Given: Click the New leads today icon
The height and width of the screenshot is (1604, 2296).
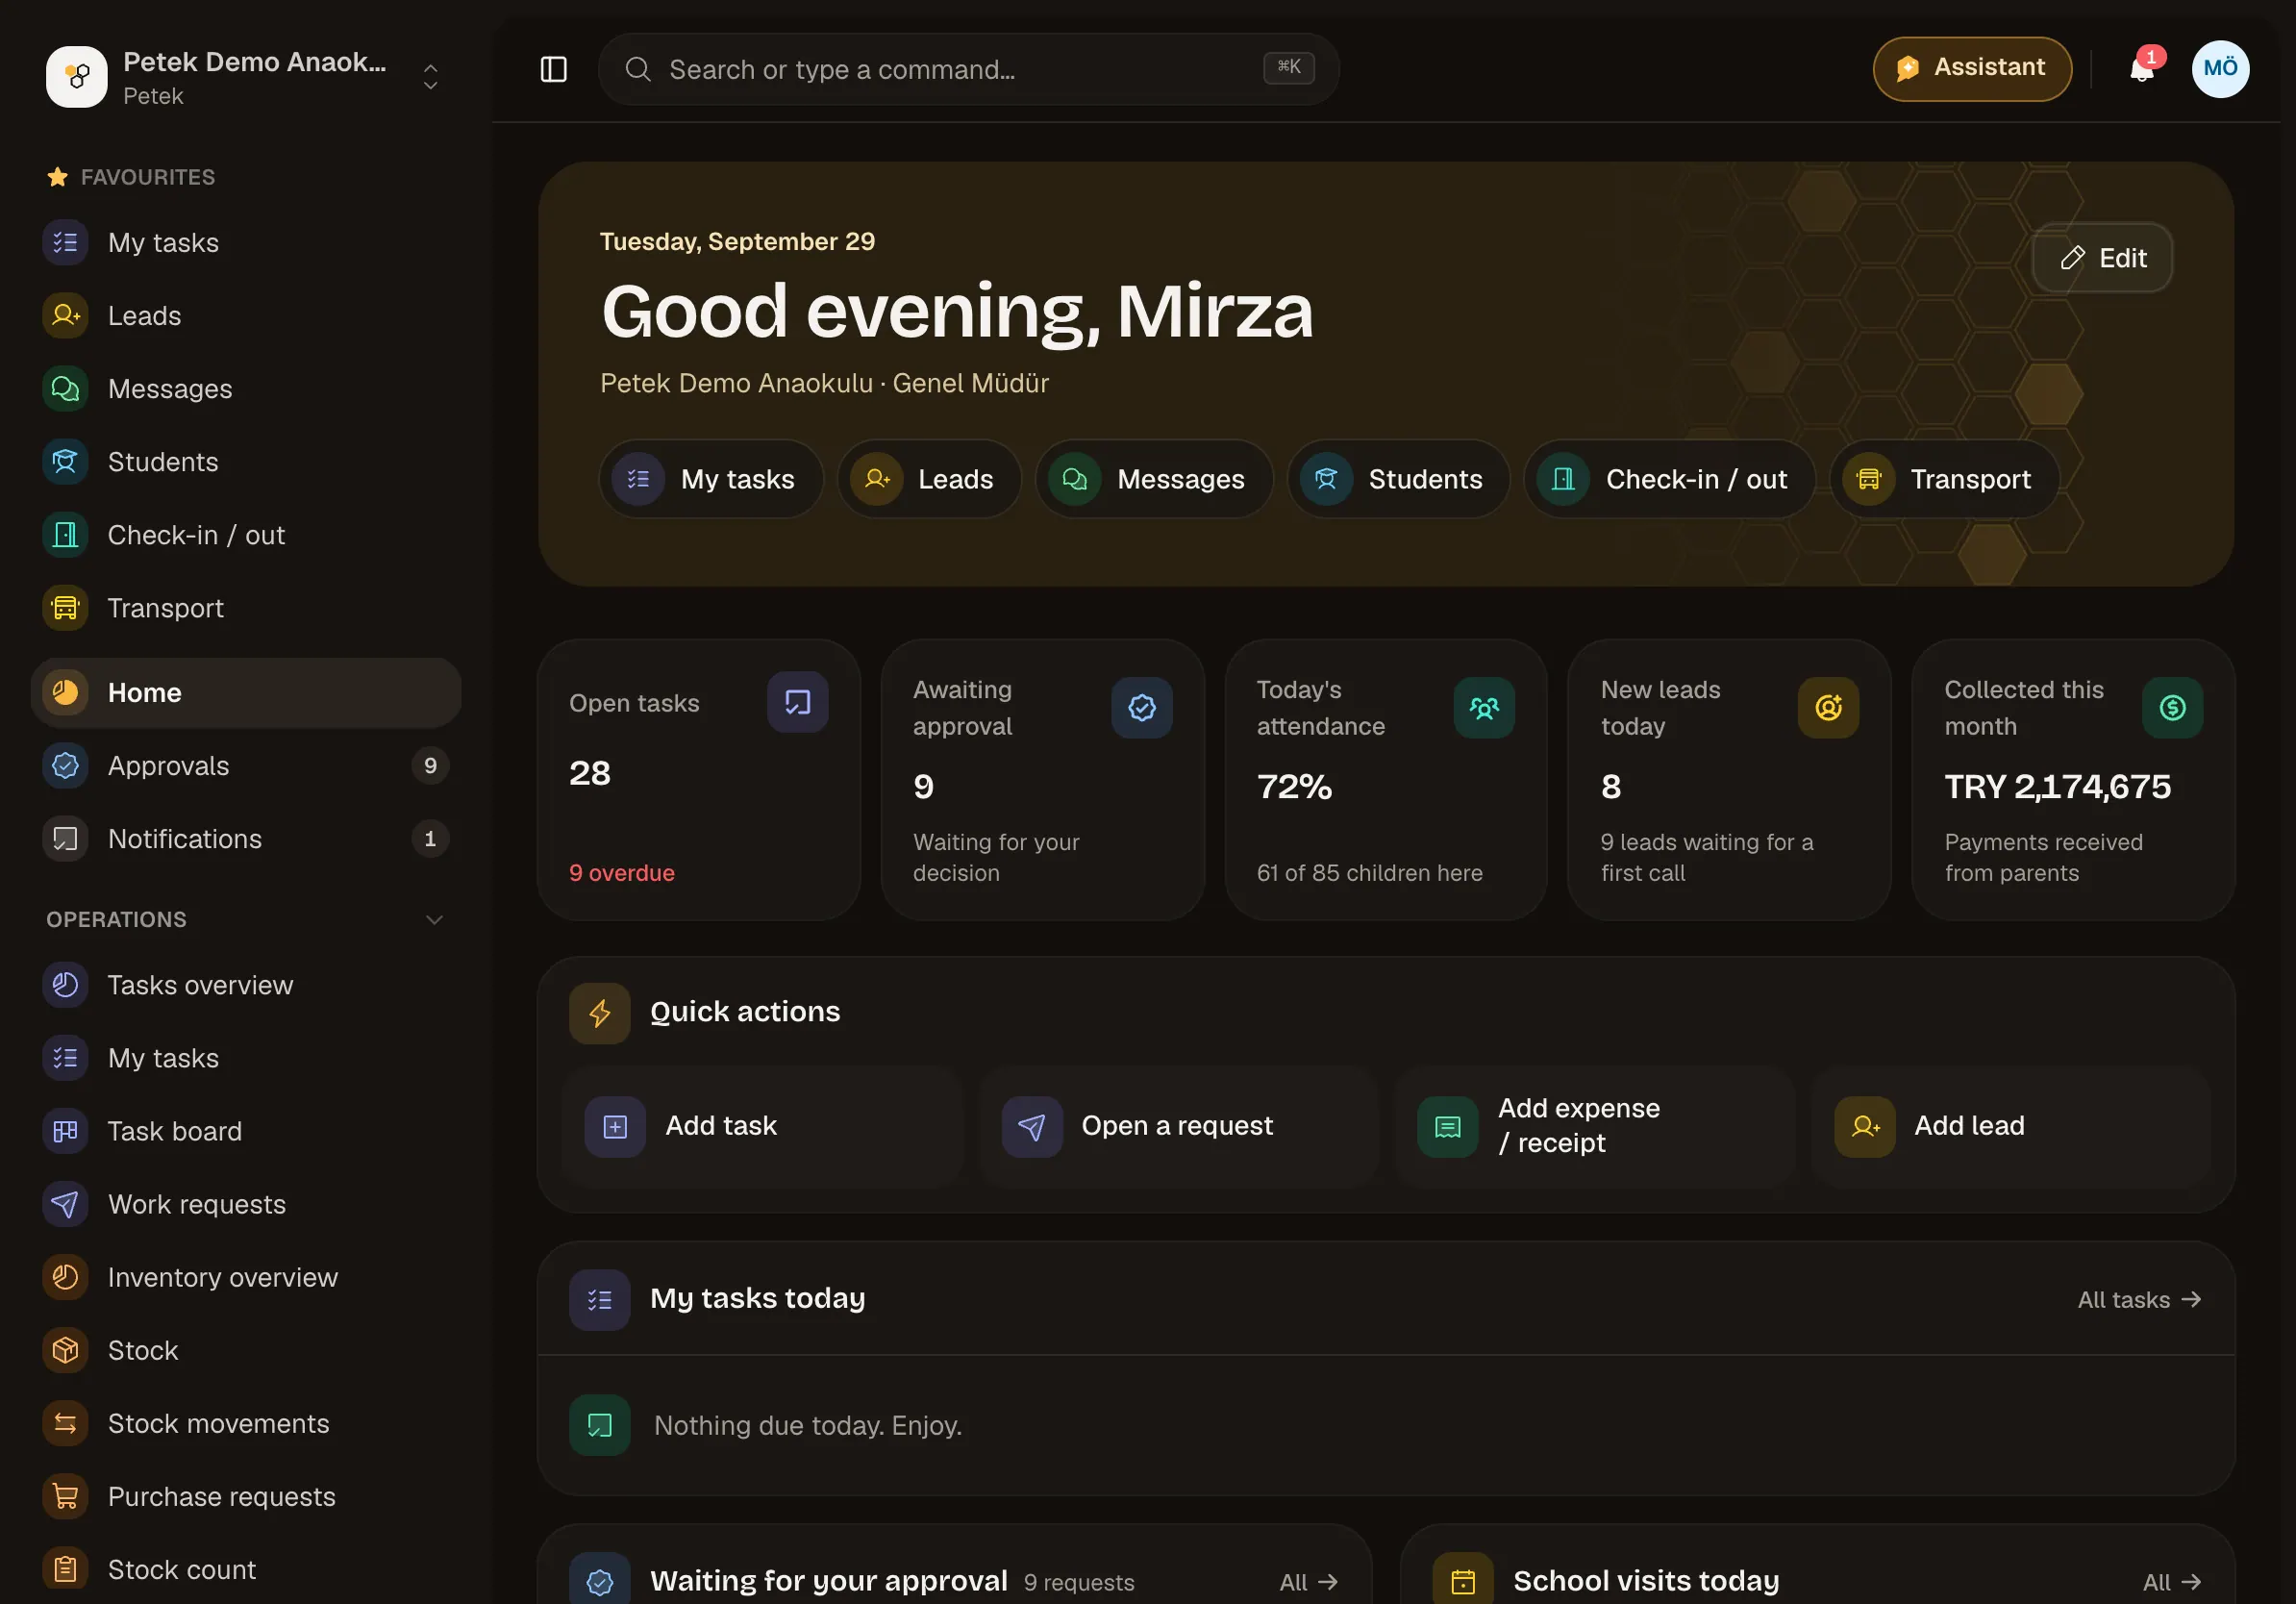Looking at the screenshot, I should 1828,708.
